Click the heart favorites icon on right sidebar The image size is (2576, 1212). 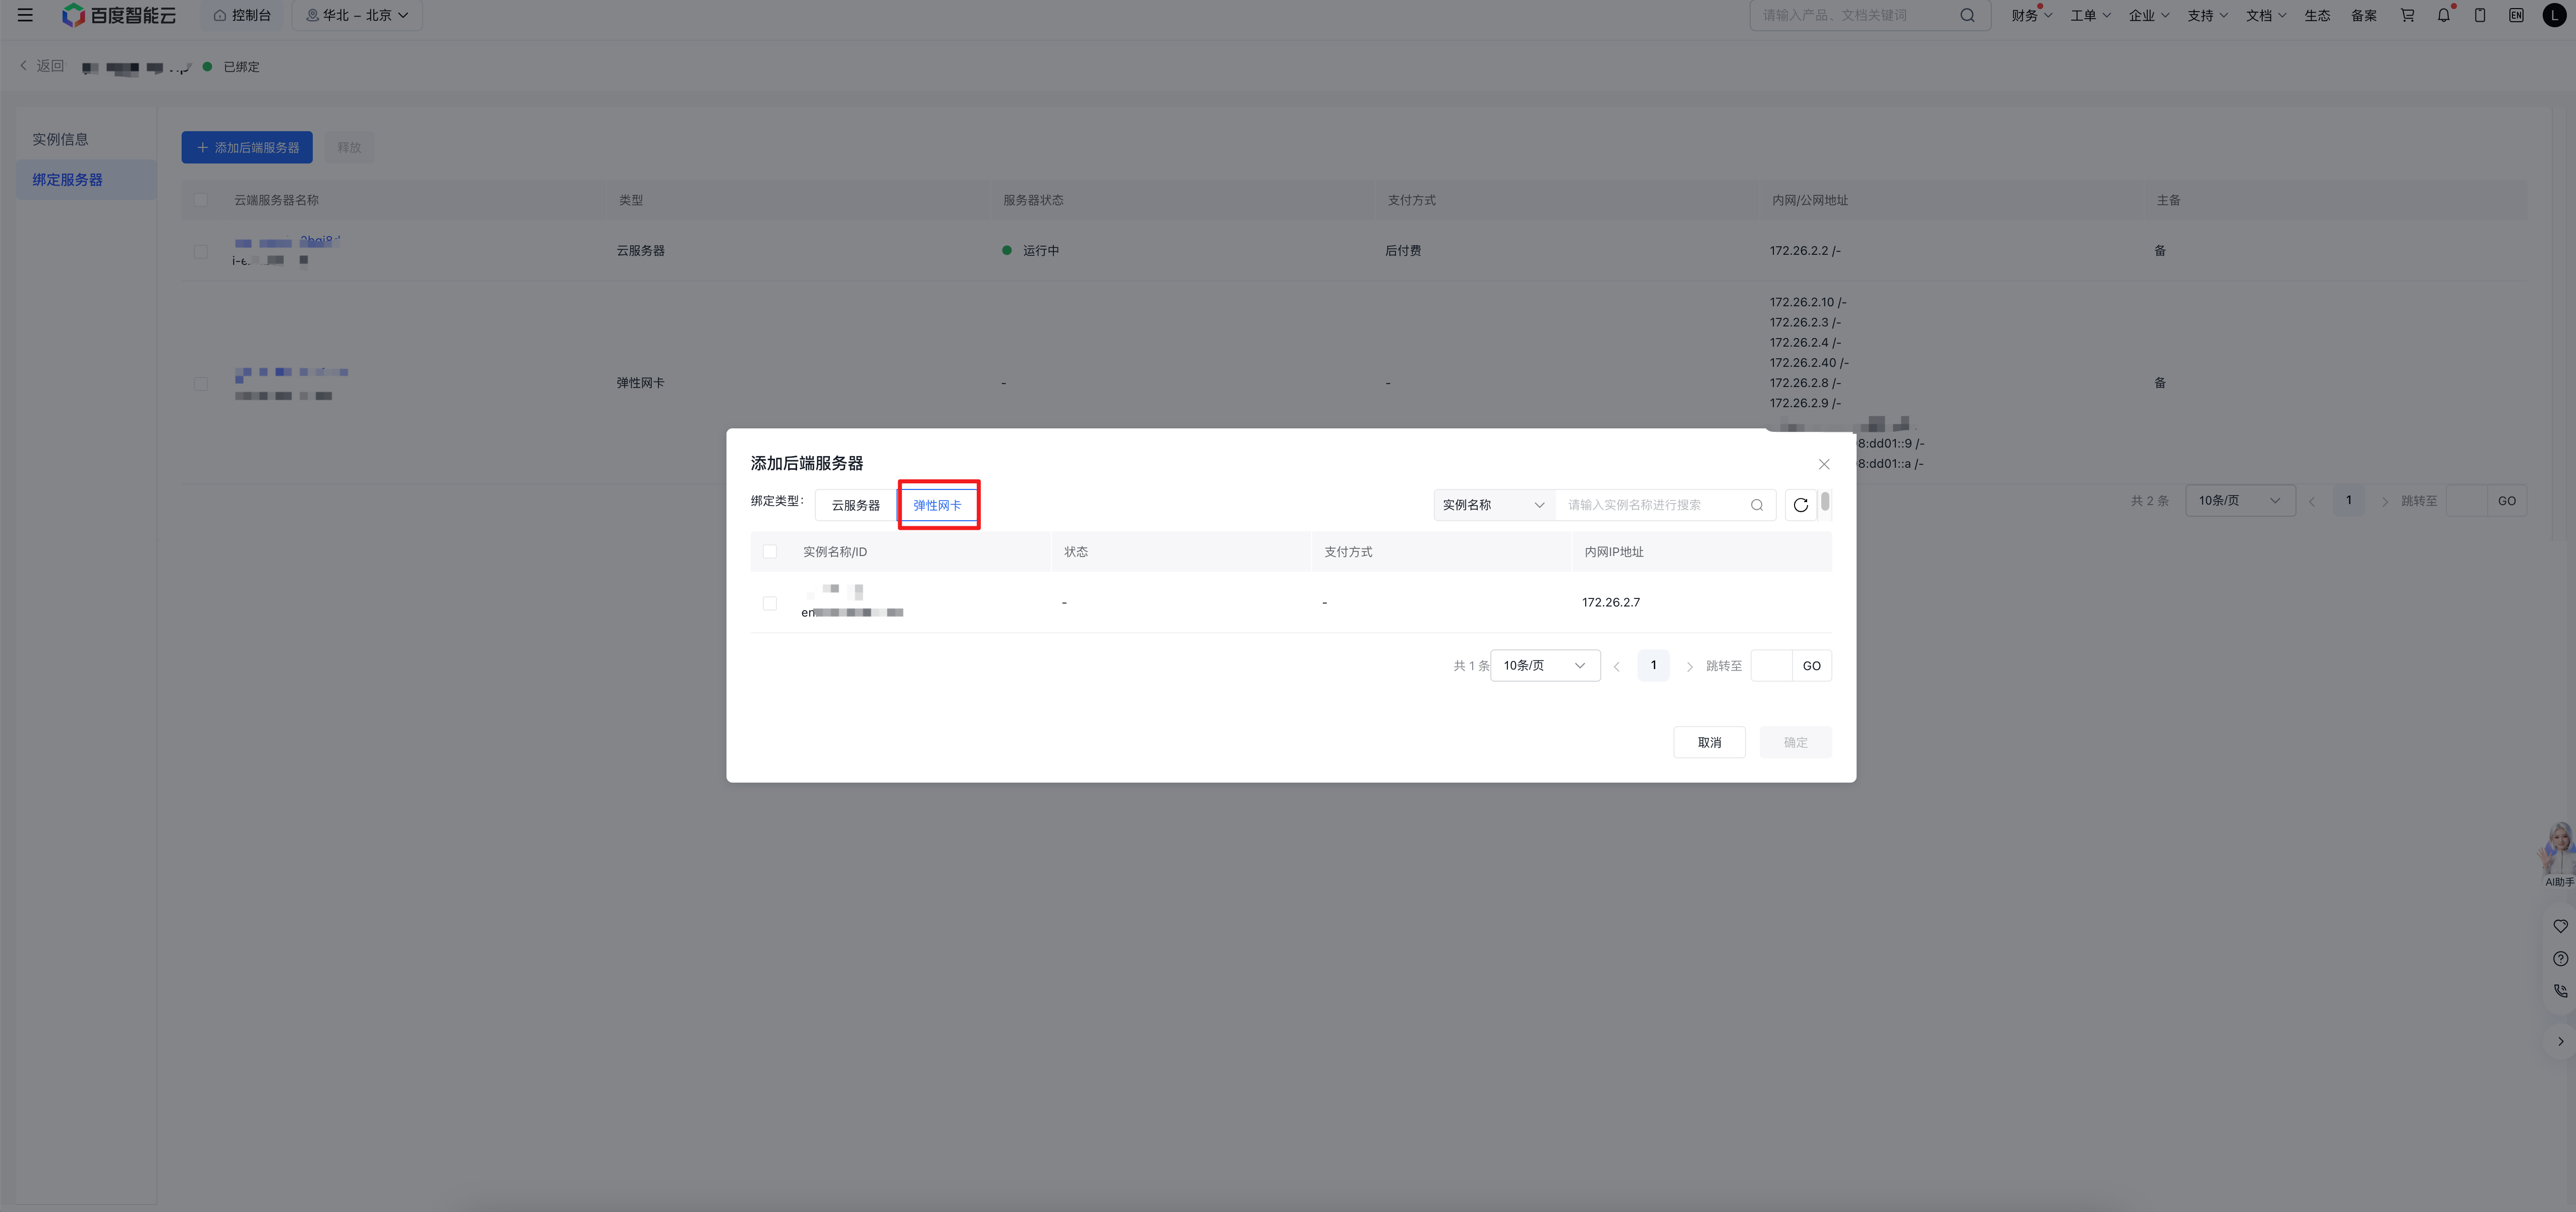click(x=2560, y=926)
